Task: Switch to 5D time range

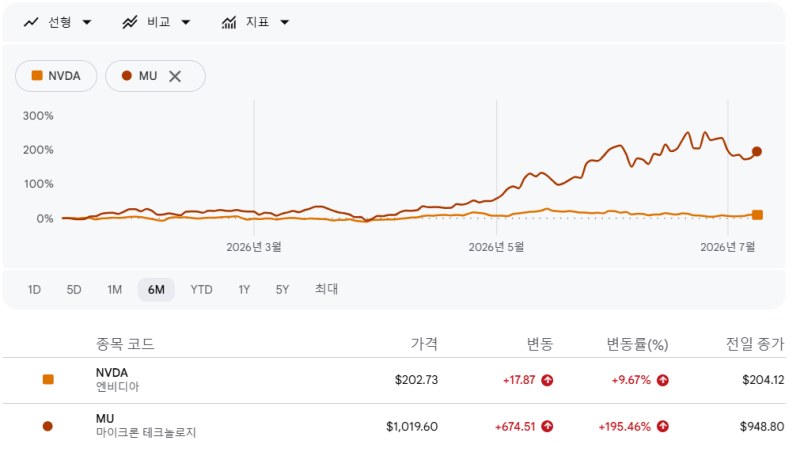Action: (74, 290)
